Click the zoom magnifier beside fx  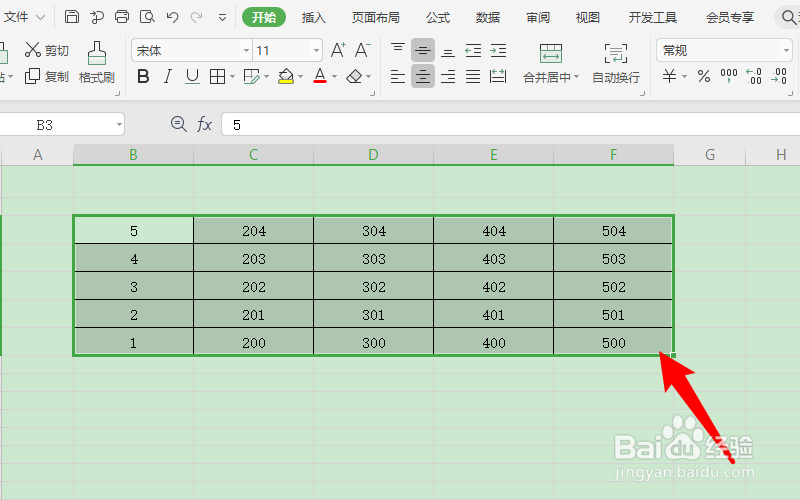pyautogui.click(x=179, y=124)
